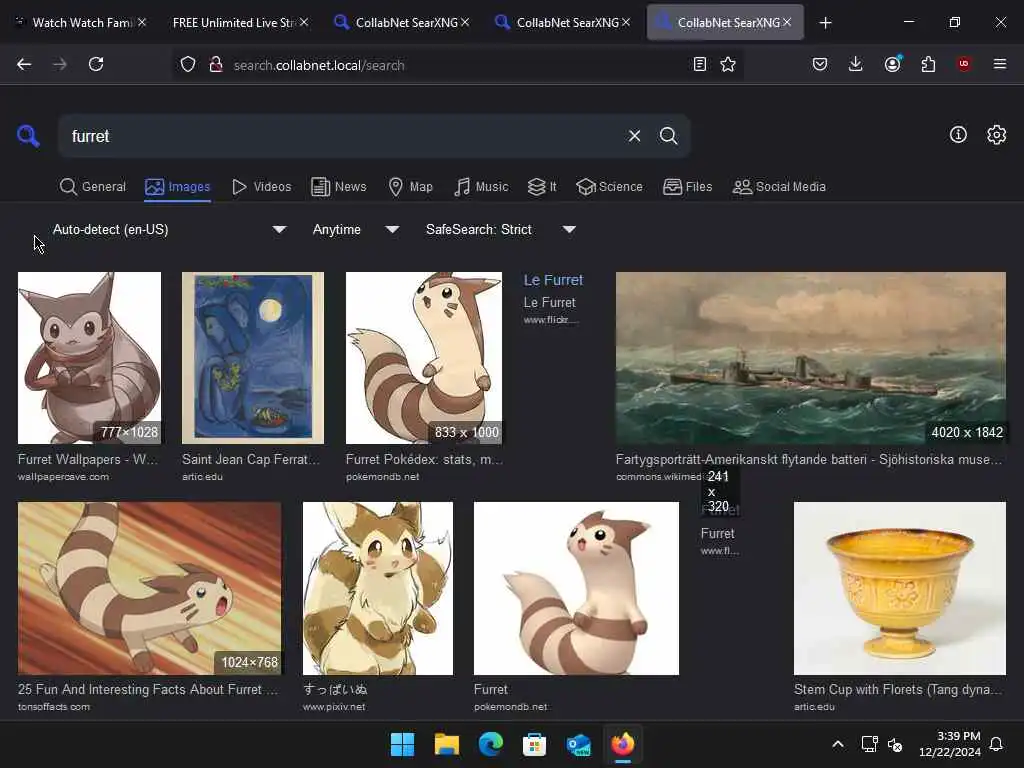The height and width of the screenshot is (768, 1024).
Task: Open Furret Wallpapers result title
Action: point(88,459)
